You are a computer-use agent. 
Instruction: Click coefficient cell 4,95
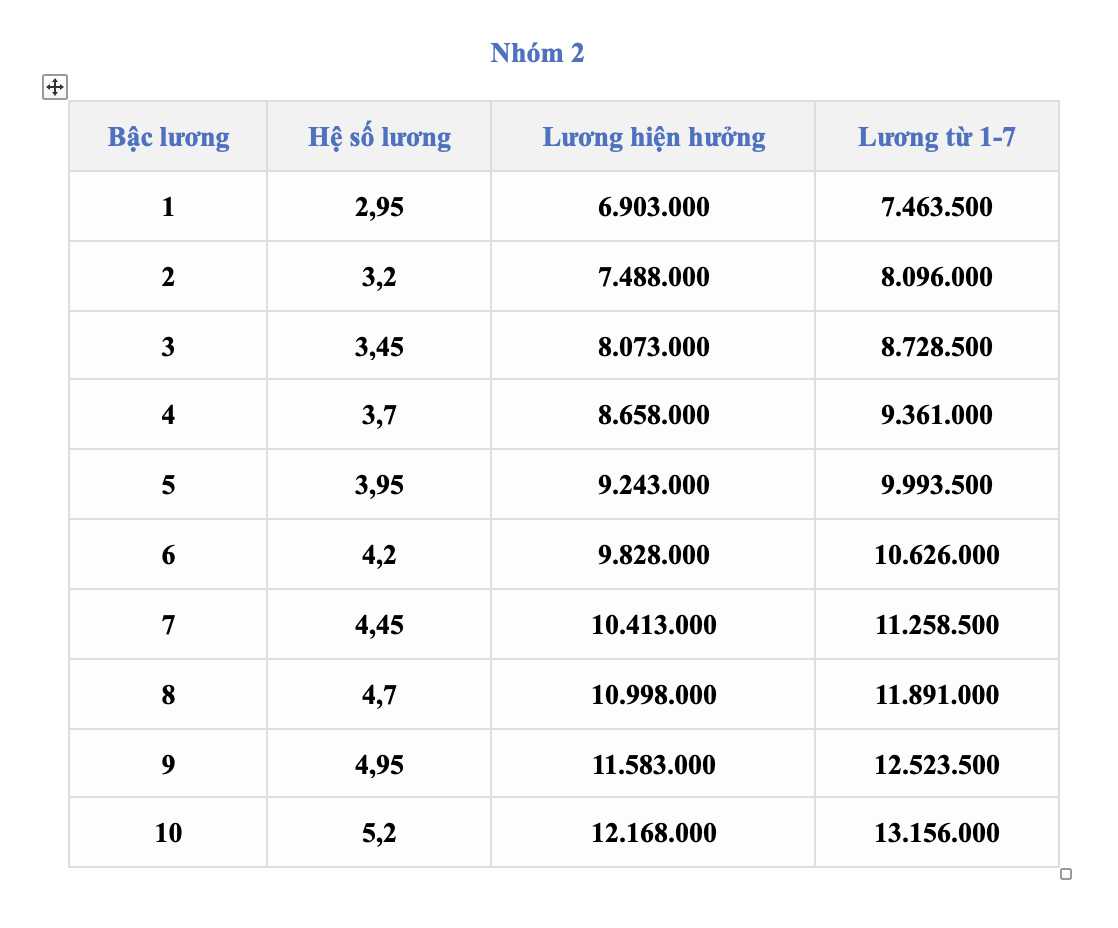click(x=379, y=763)
